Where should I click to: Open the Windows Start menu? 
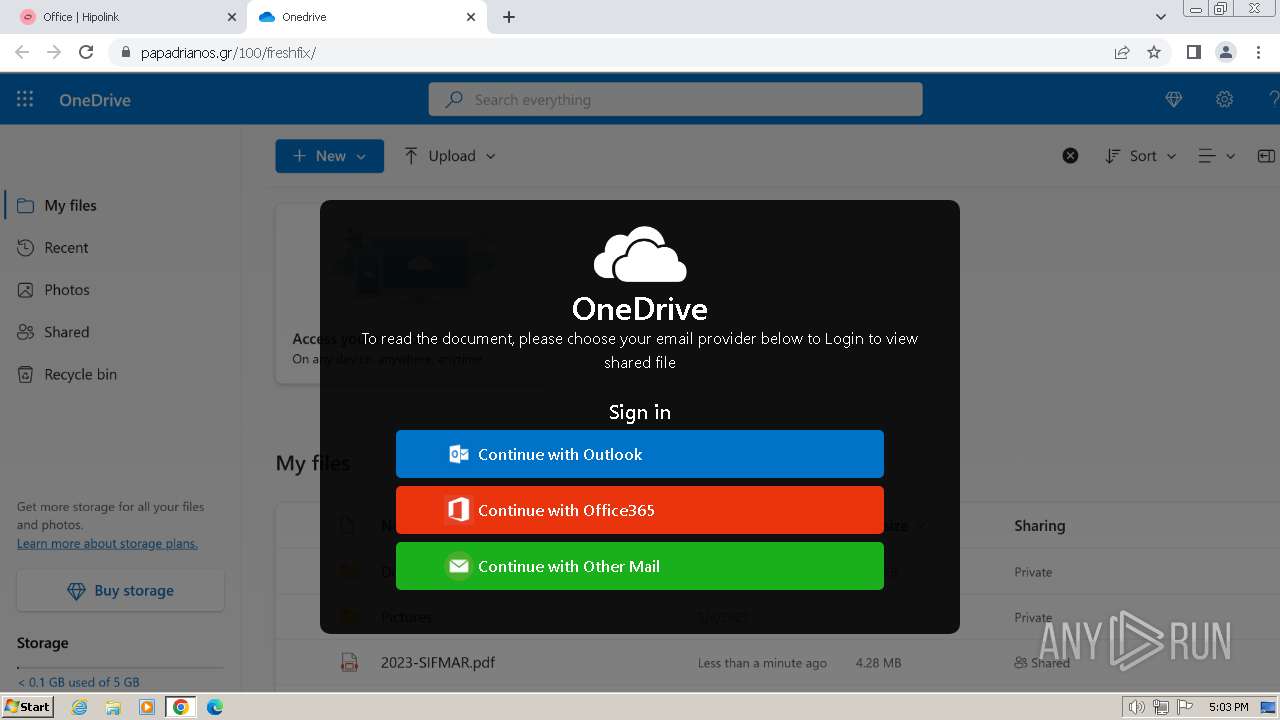(x=28, y=707)
